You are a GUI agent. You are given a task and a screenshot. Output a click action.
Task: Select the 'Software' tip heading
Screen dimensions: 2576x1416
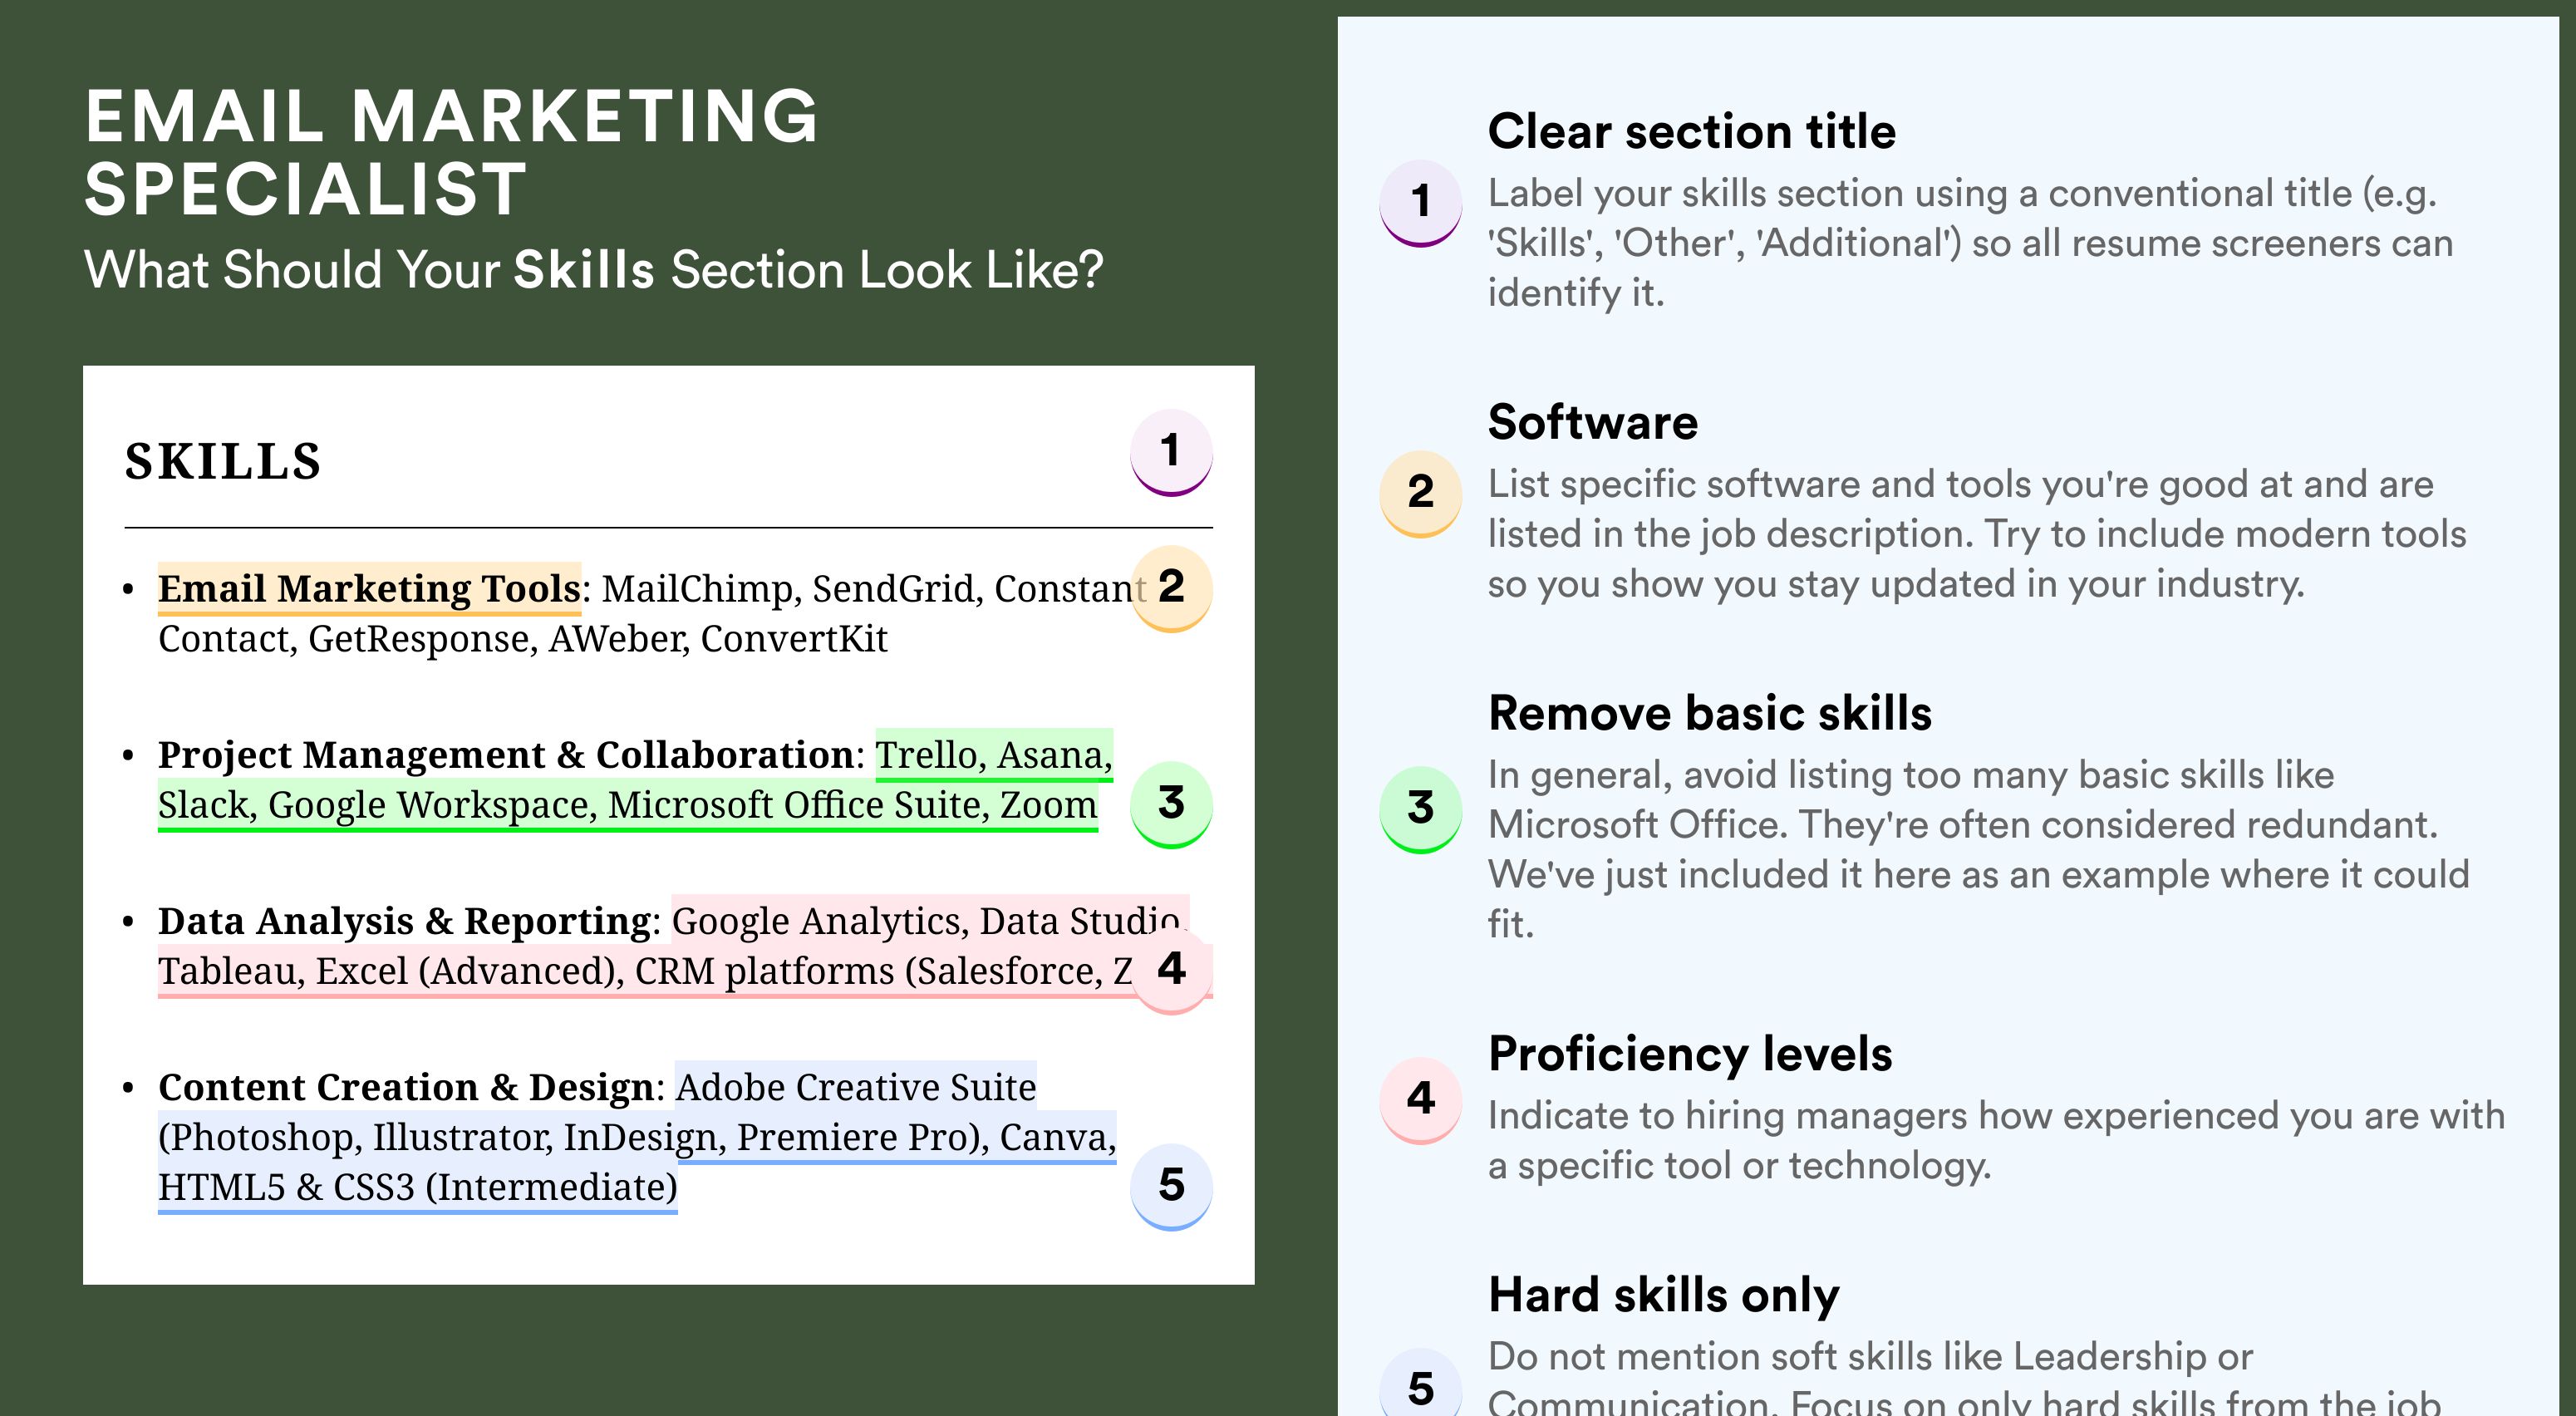click(1592, 422)
